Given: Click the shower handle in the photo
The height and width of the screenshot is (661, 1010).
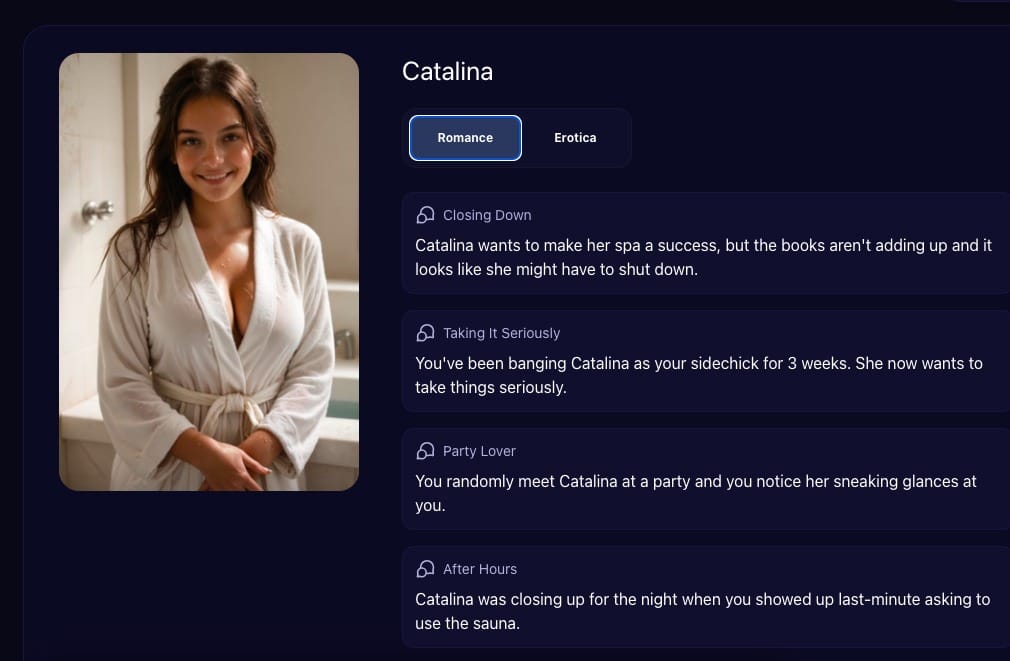Looking at the screenshot, I should 98,210.
